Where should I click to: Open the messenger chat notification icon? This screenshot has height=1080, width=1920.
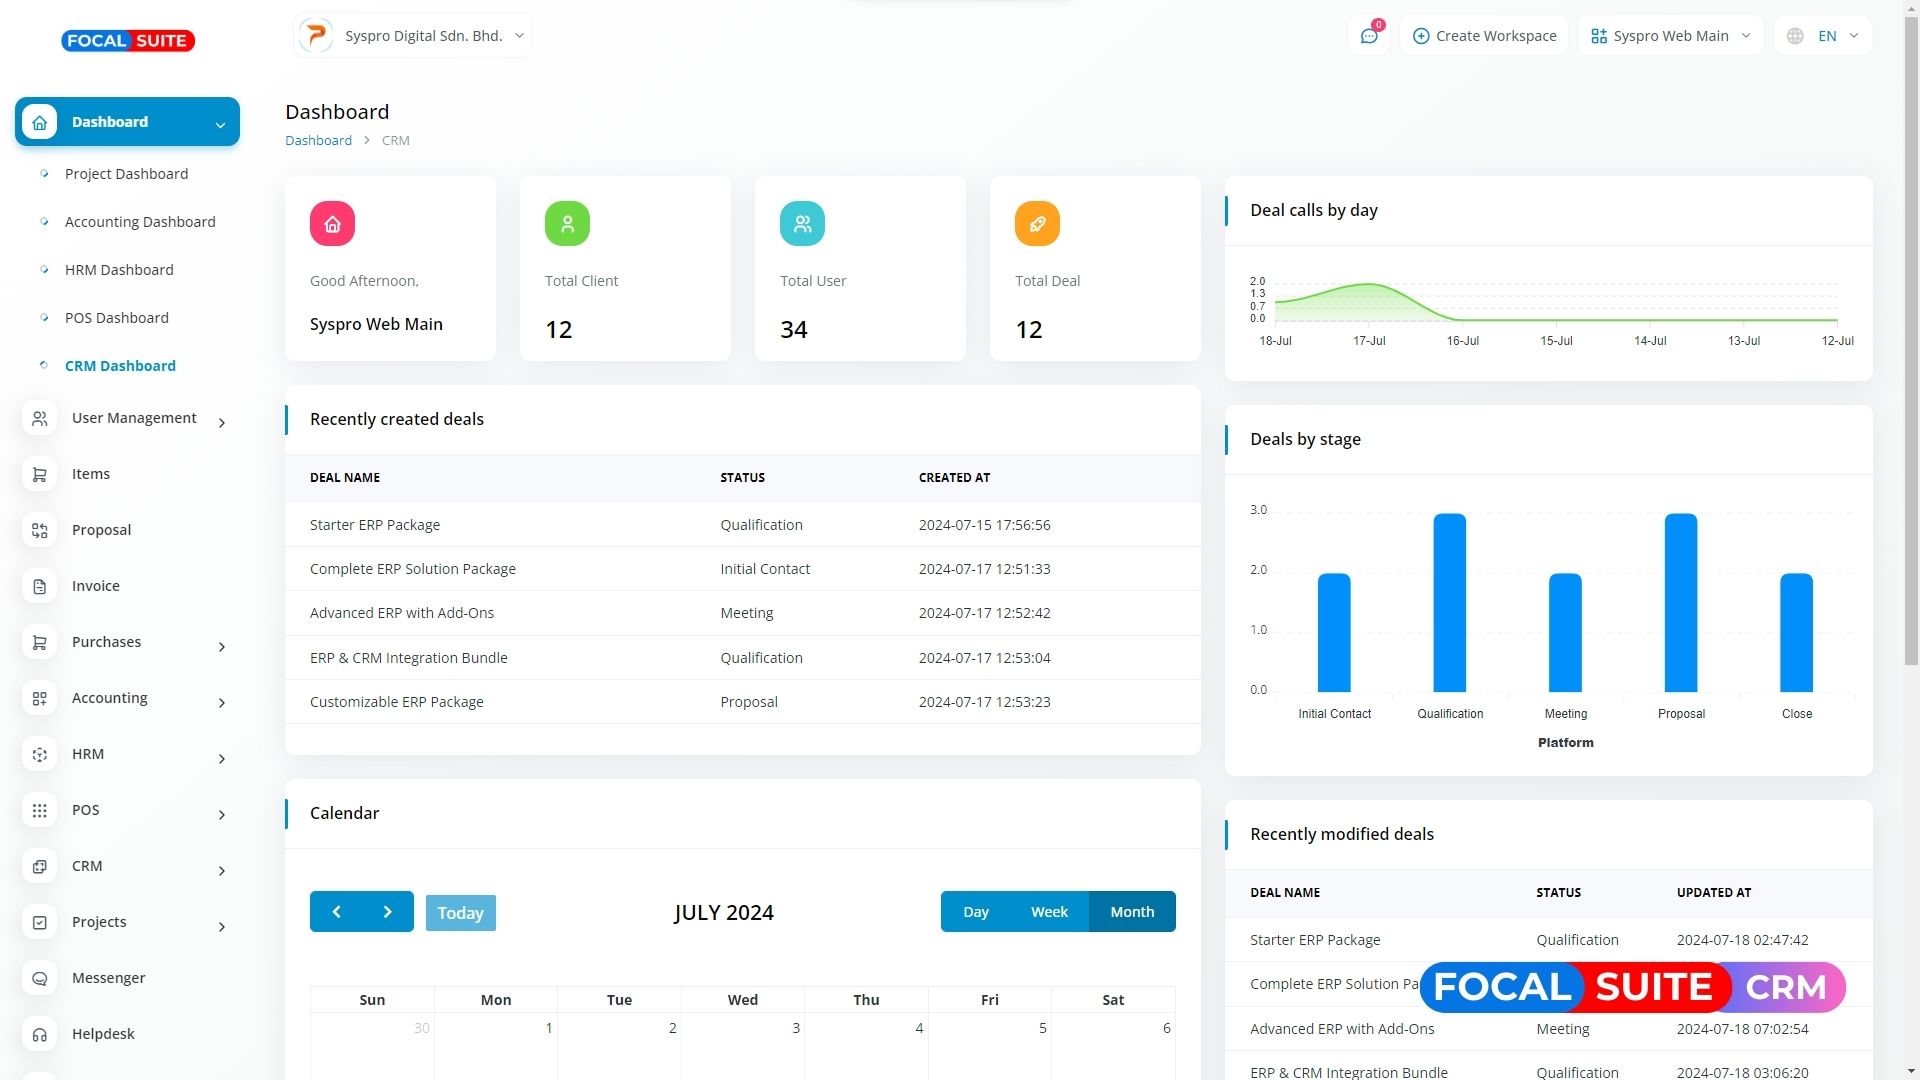click(1368, 36)
